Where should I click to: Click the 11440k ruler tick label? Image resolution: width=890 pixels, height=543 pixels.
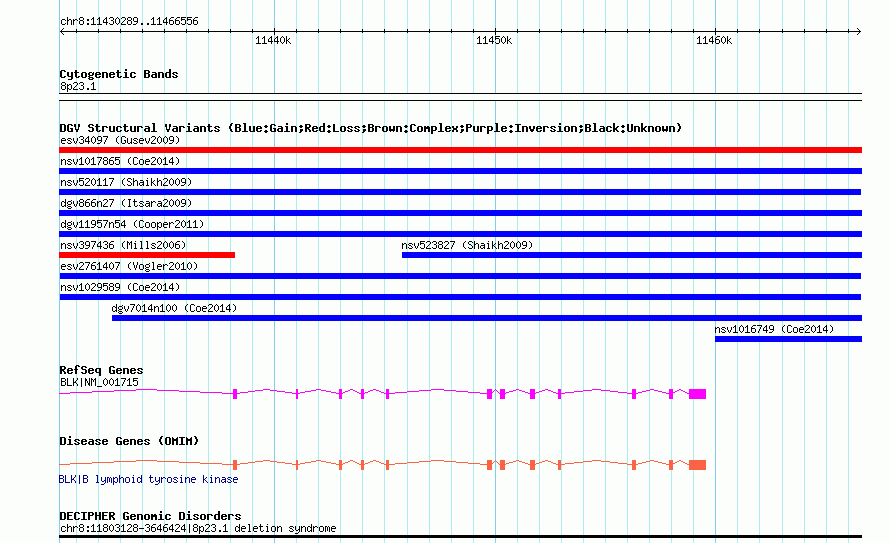(x=273, y=40)
